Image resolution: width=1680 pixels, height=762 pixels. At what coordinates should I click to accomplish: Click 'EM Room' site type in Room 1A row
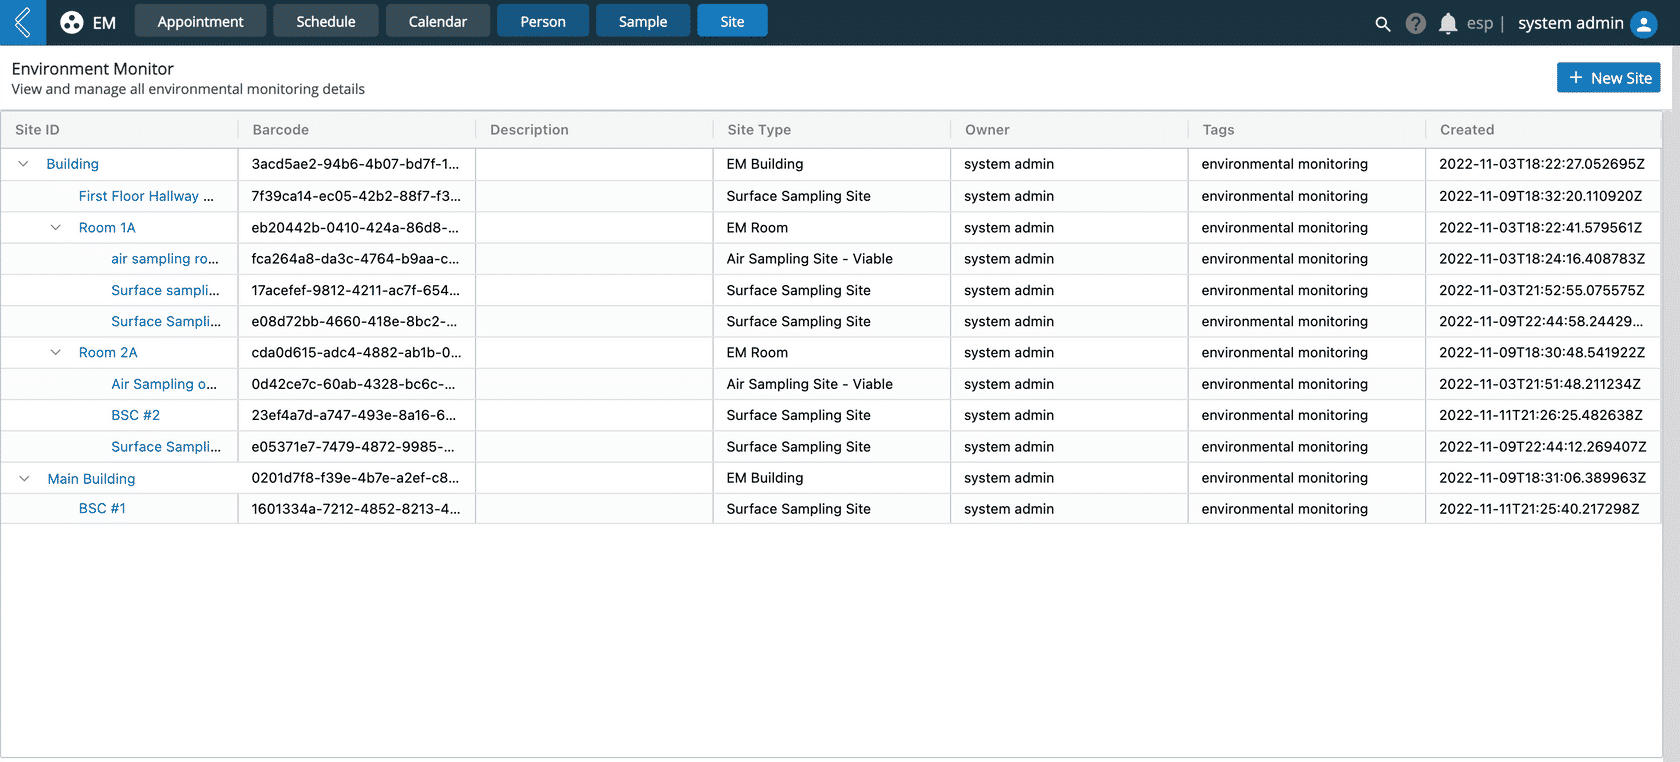pyautogui.click(x=757, y=228)
